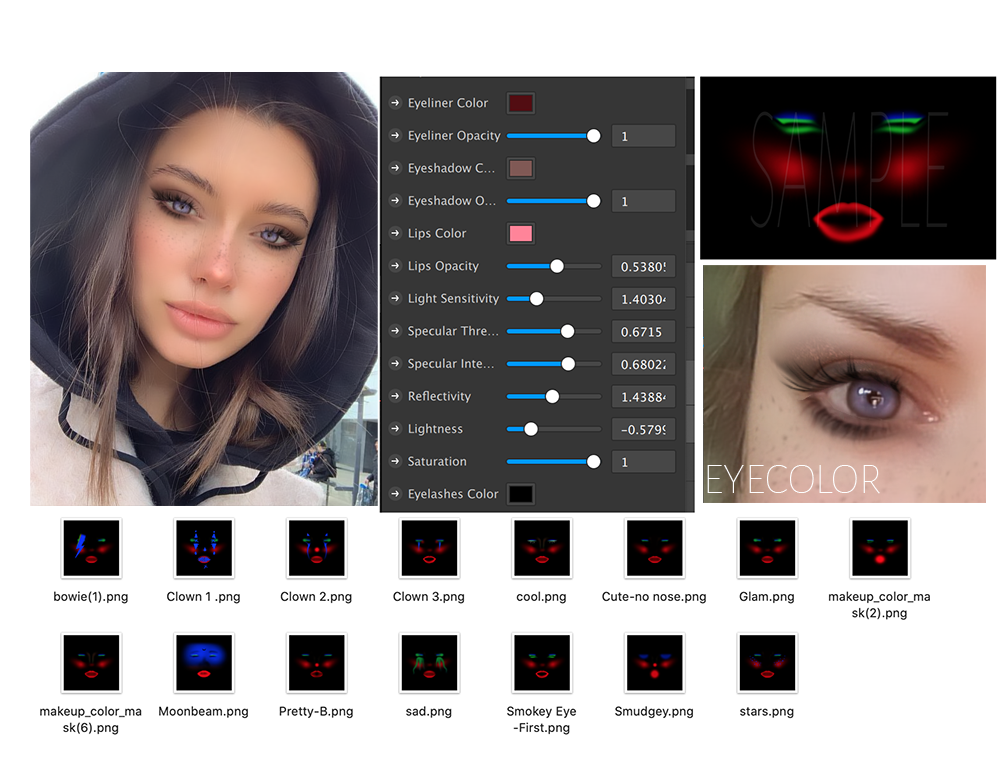This screenshot has height=782, width=1000.
Task: Click the arrow icon beside Specular Intensity
Action: tap(395, 363)
